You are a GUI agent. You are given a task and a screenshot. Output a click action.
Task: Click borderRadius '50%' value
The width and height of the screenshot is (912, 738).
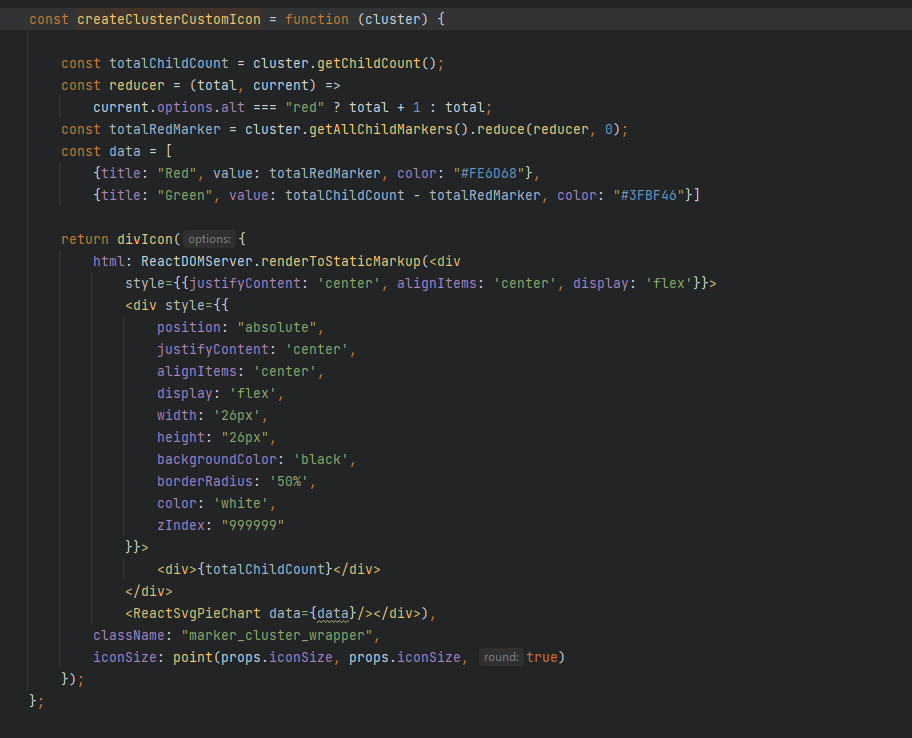pos(288,482)
